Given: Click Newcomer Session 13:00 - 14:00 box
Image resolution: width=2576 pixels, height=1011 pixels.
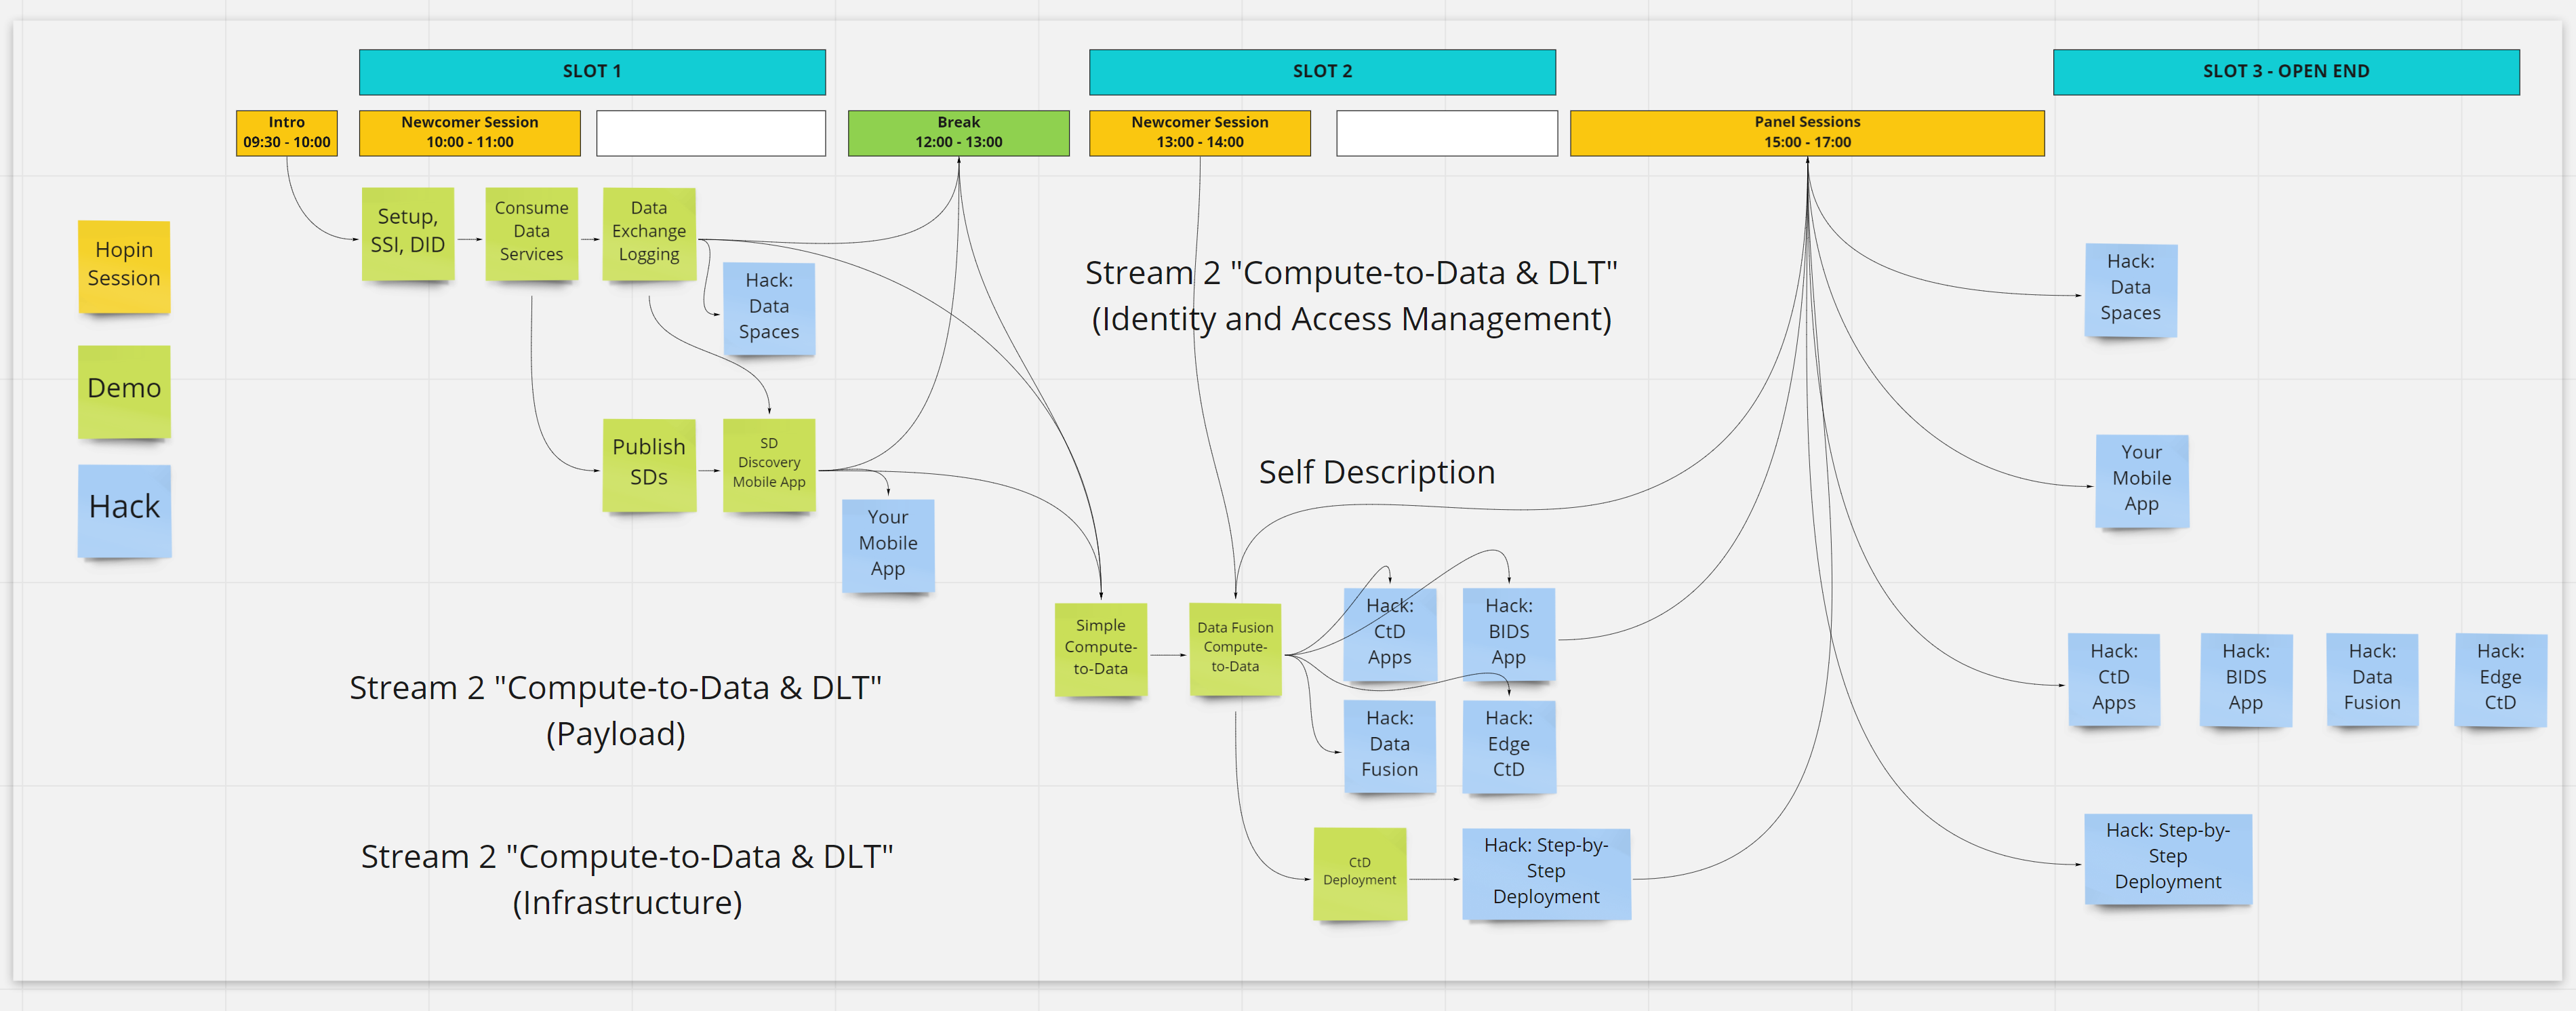Looking at the screenshot, I should tap(1200, 133).
